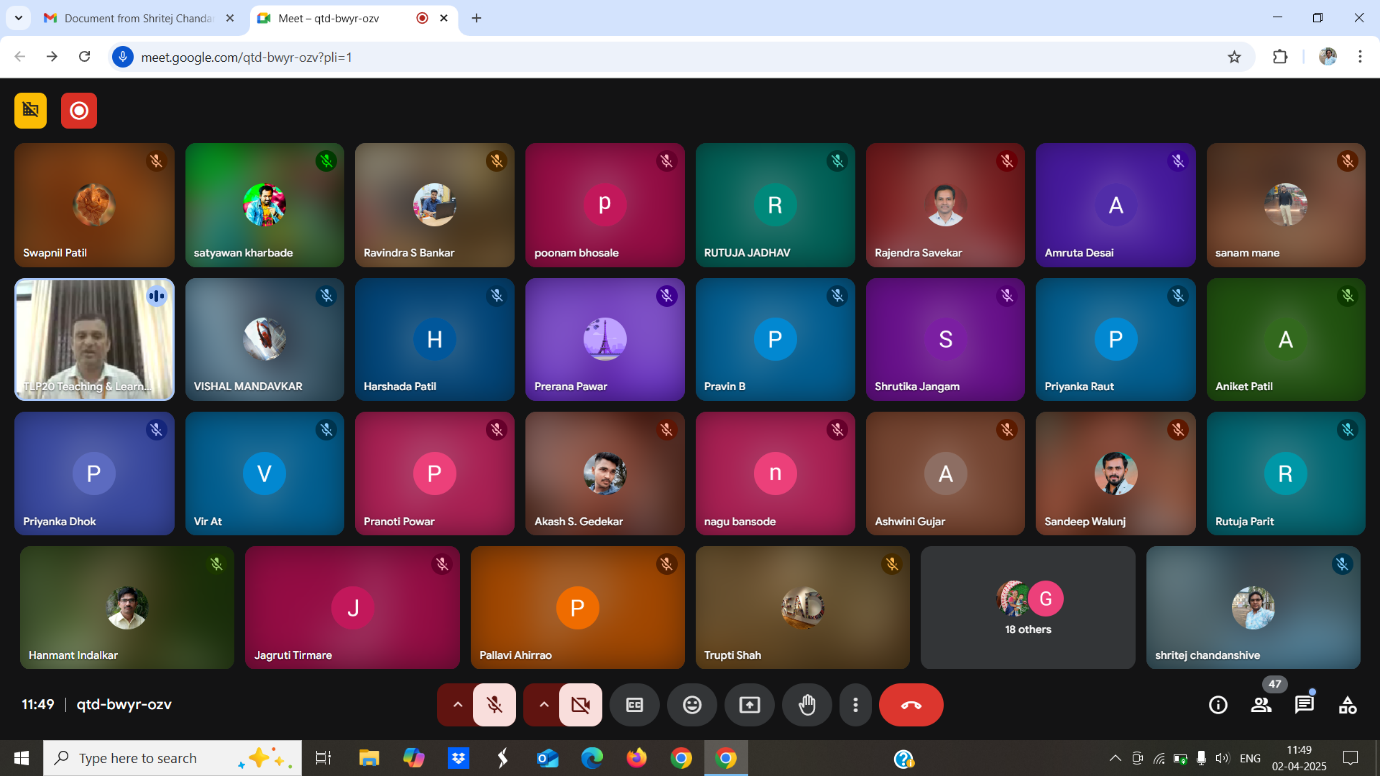Open Firefox from the Windows taskbar

[x=636, y=758]
